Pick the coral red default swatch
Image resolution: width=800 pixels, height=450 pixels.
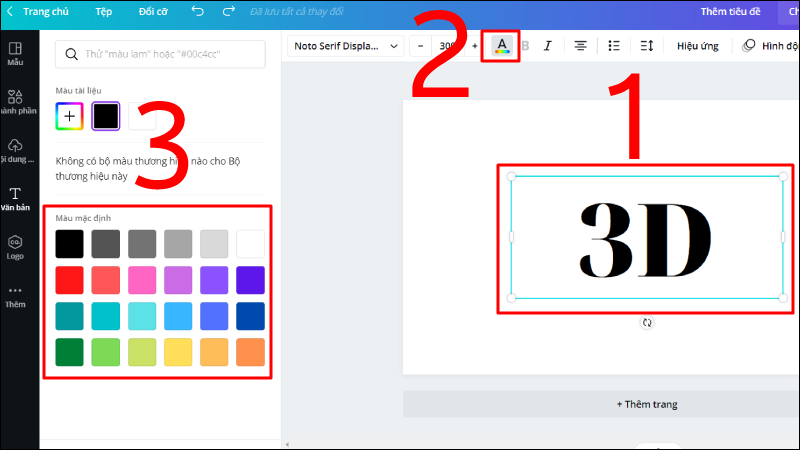coord(106,280)
